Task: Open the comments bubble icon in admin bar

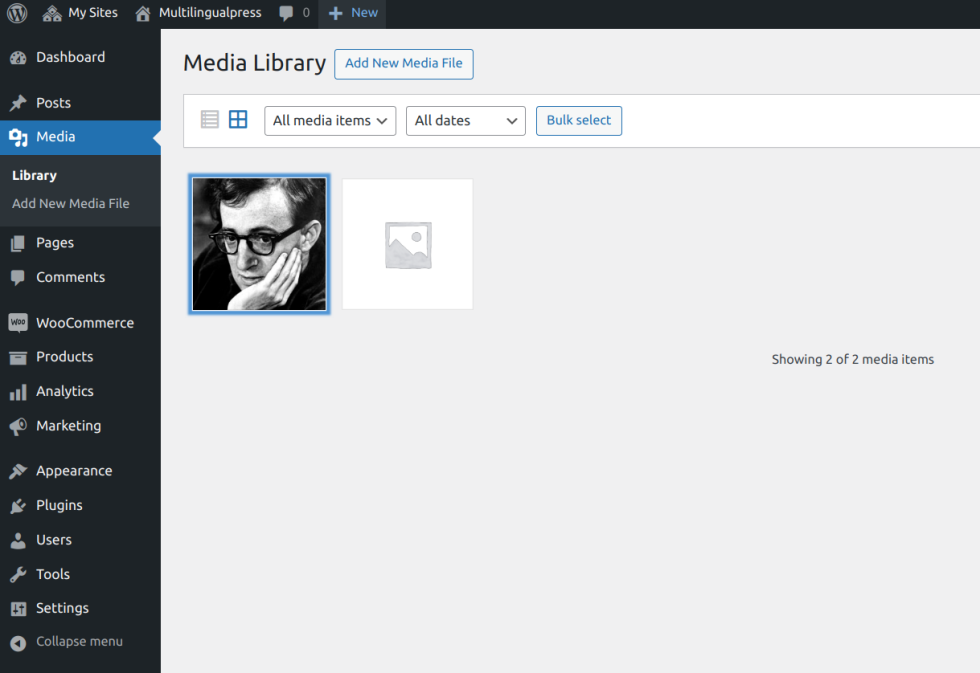Action: click(286, 13)
